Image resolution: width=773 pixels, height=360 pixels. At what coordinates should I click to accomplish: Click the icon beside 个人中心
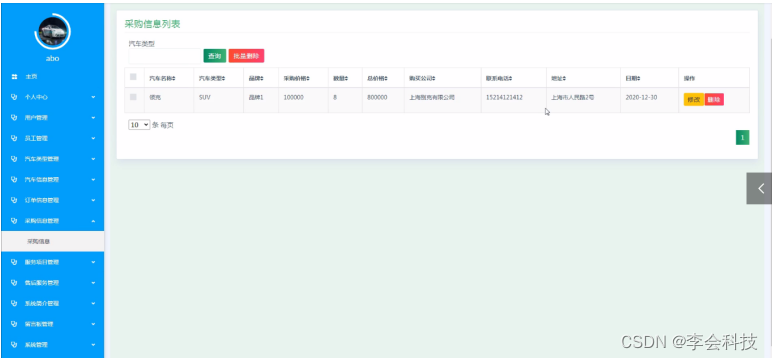point(14,98)
